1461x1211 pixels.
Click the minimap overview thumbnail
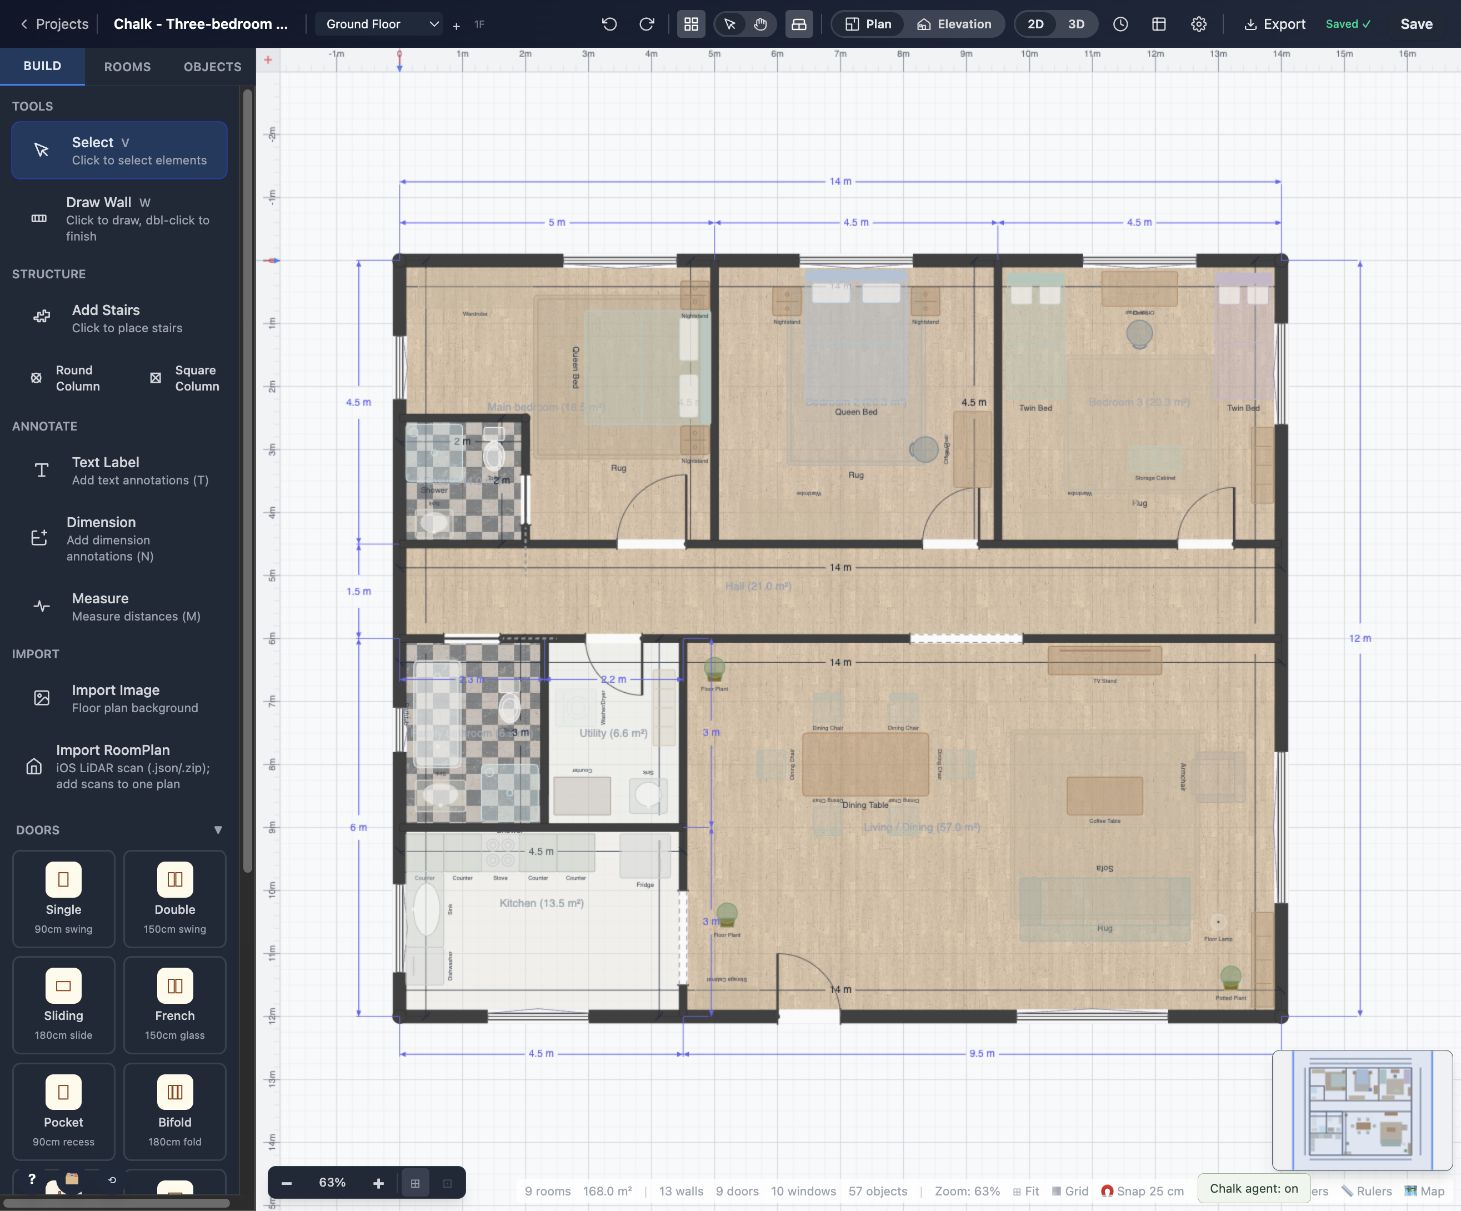pos(1362,1110)
